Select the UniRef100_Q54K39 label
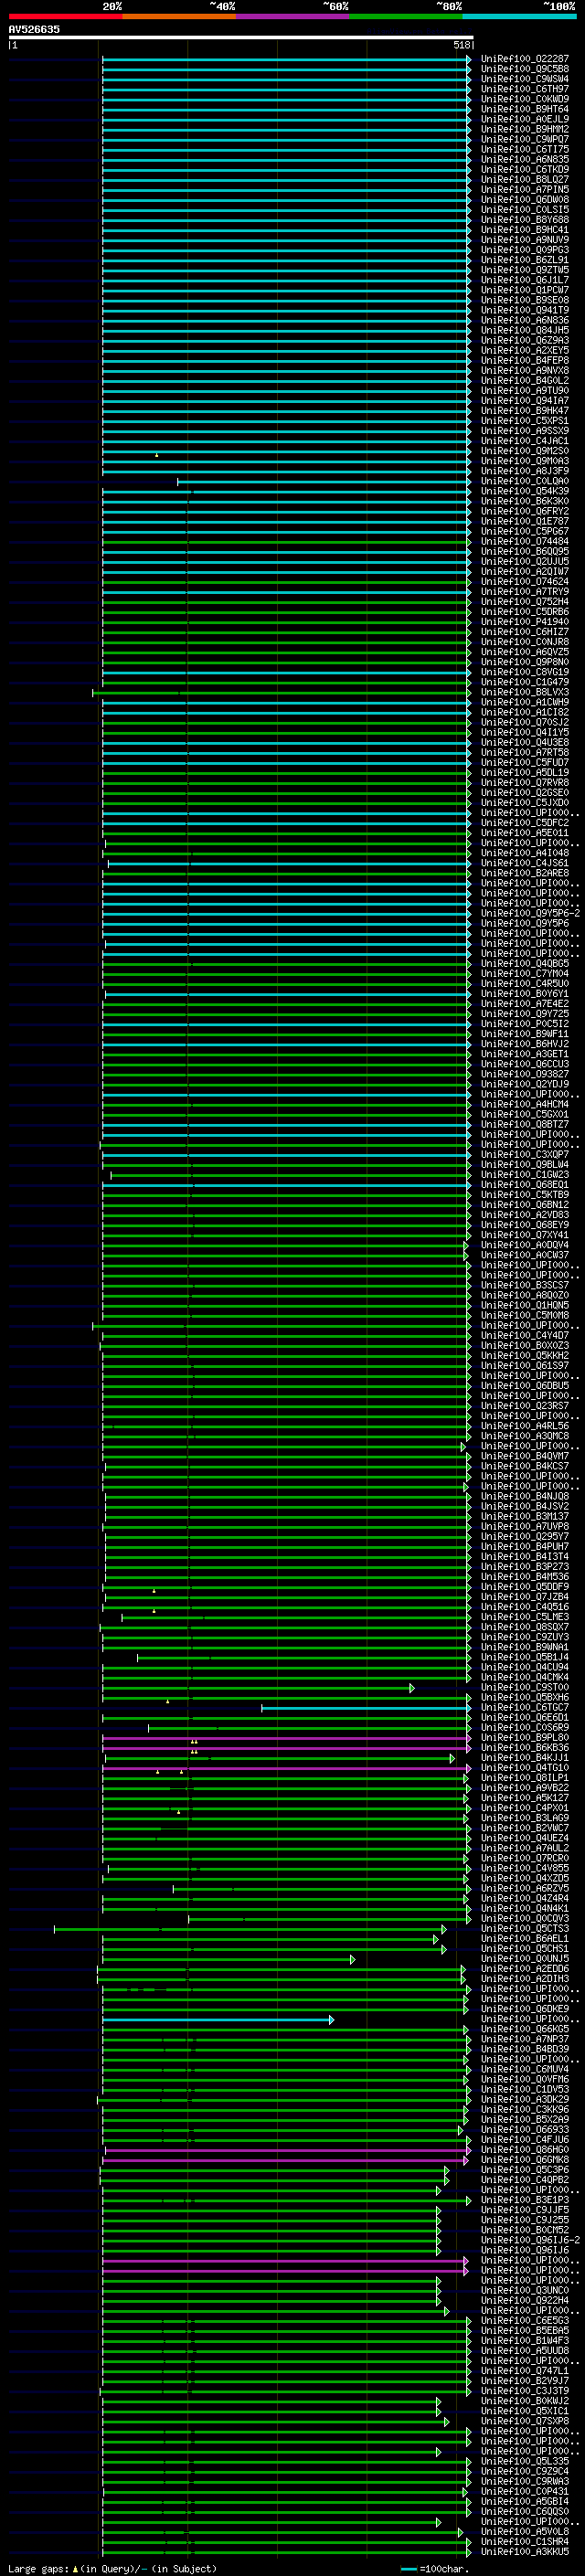585x2576 pixels. pyautogui.click(x=524, y=491)
